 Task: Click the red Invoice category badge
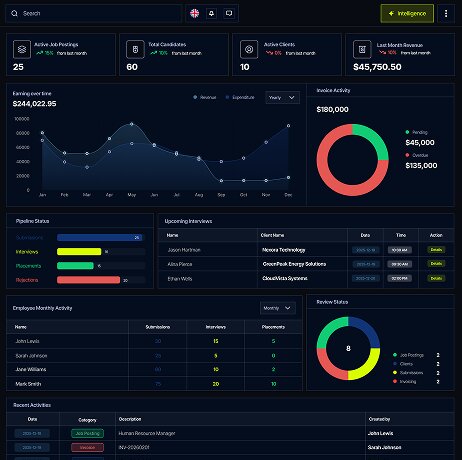(x=87, y=447)
